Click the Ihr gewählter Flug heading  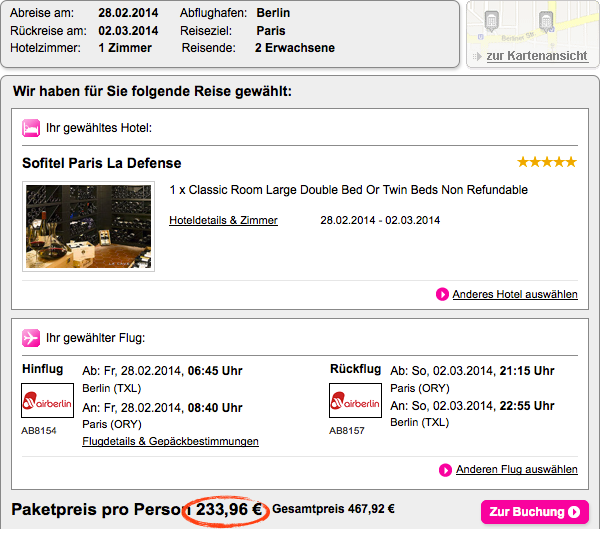tap(96, 338)
